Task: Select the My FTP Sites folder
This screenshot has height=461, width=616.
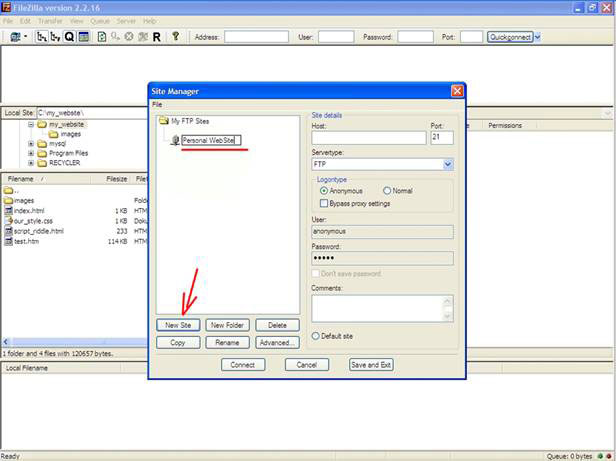Action: click(190, 121)
